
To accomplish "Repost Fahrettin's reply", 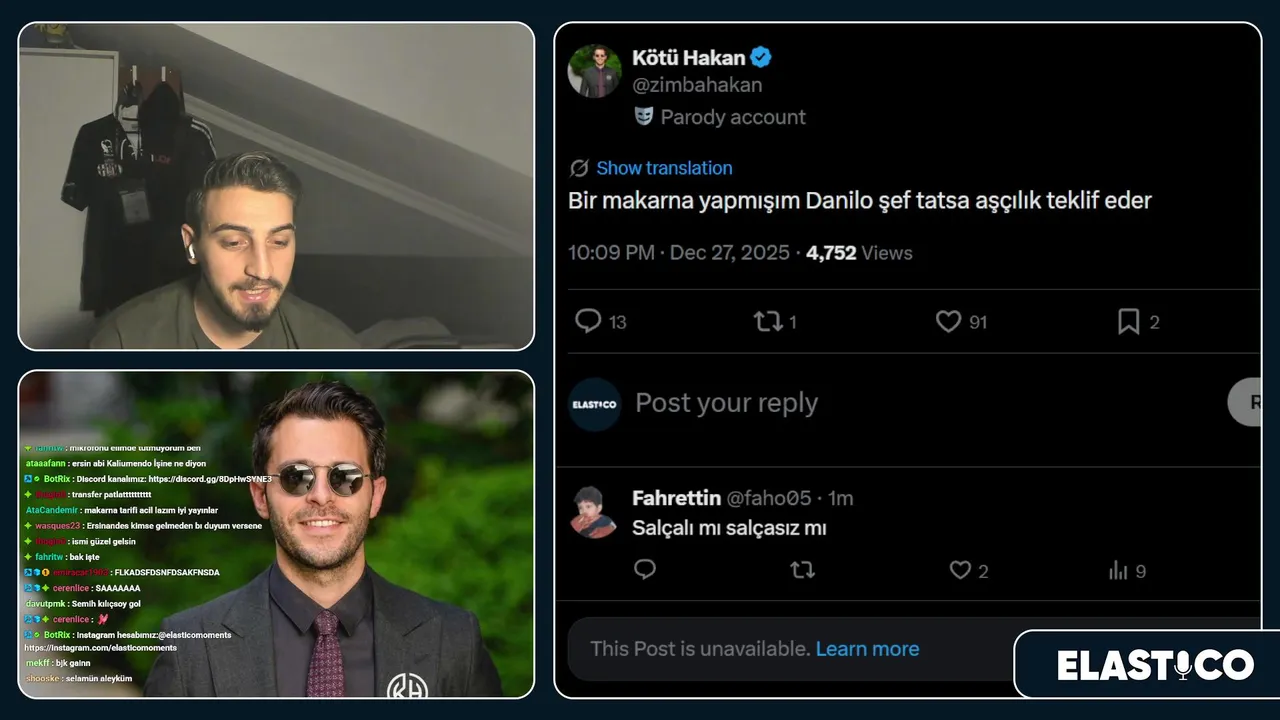I will (802, 570).
